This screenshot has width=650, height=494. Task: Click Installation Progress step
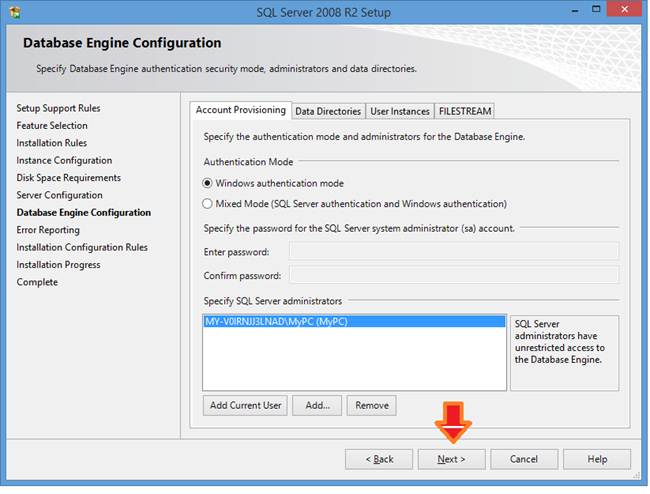coord(58,265)
